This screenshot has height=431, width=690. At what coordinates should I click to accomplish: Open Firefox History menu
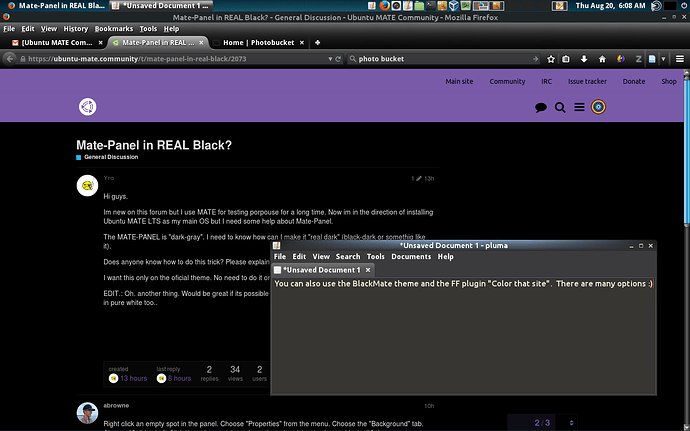pos(76,29)
